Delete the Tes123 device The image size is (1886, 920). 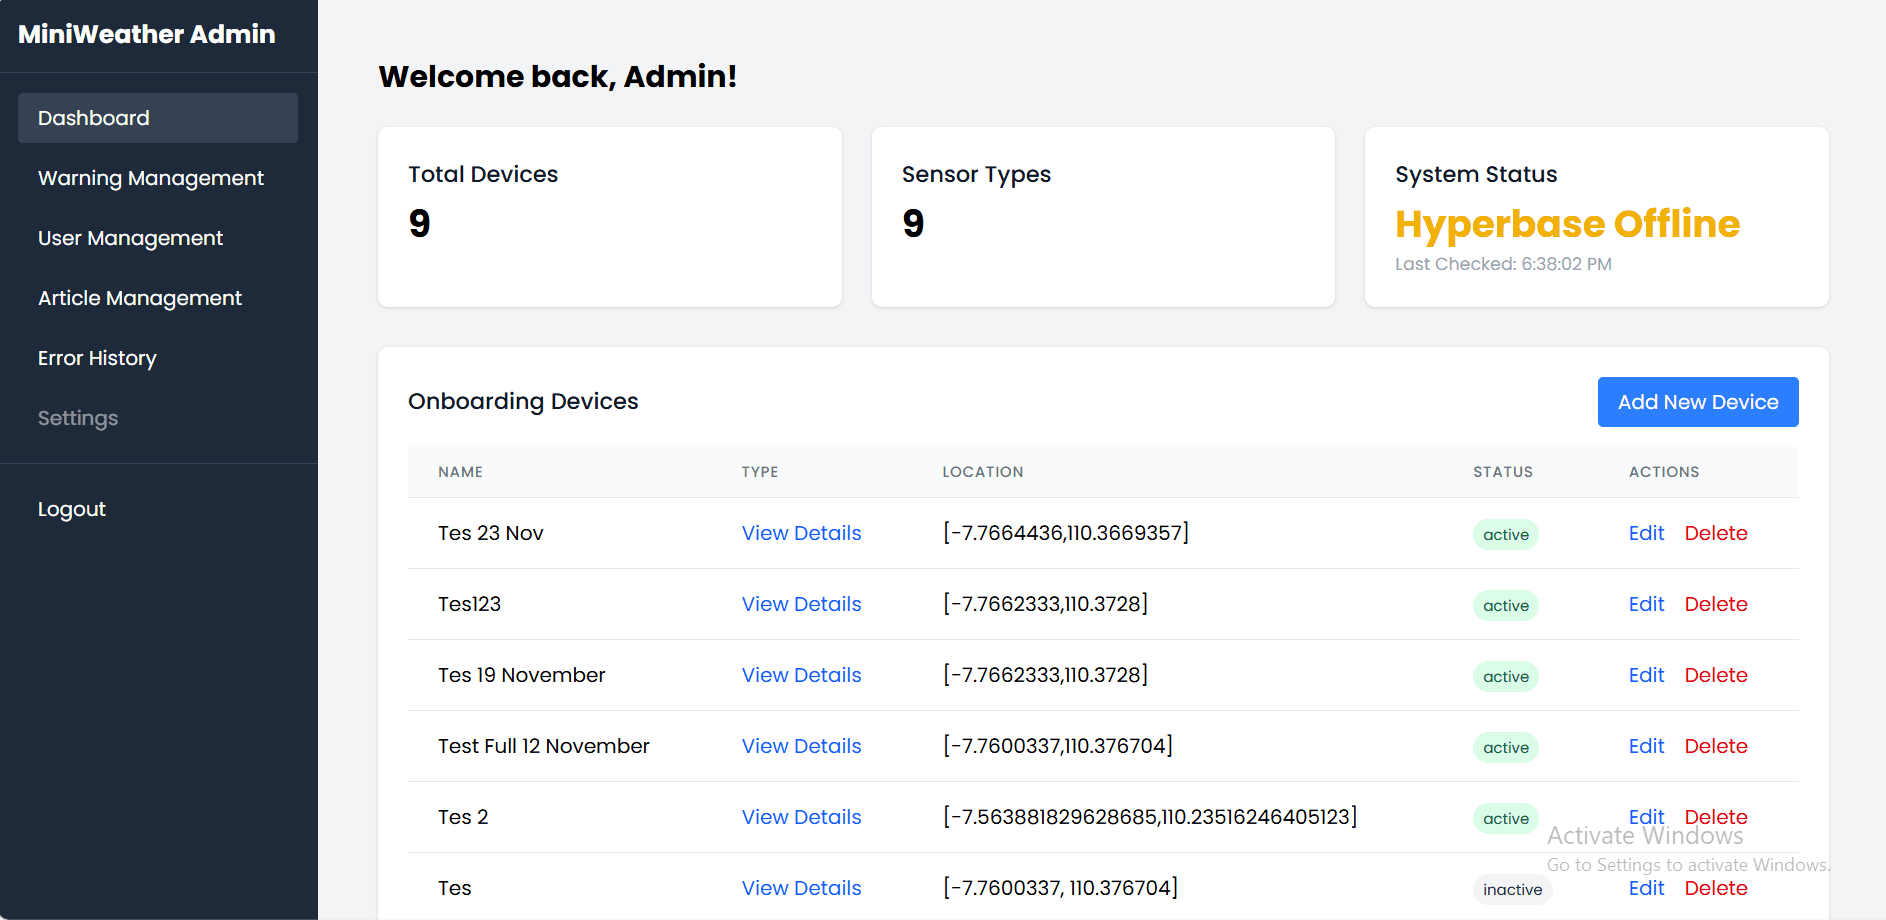(1715, 604)
